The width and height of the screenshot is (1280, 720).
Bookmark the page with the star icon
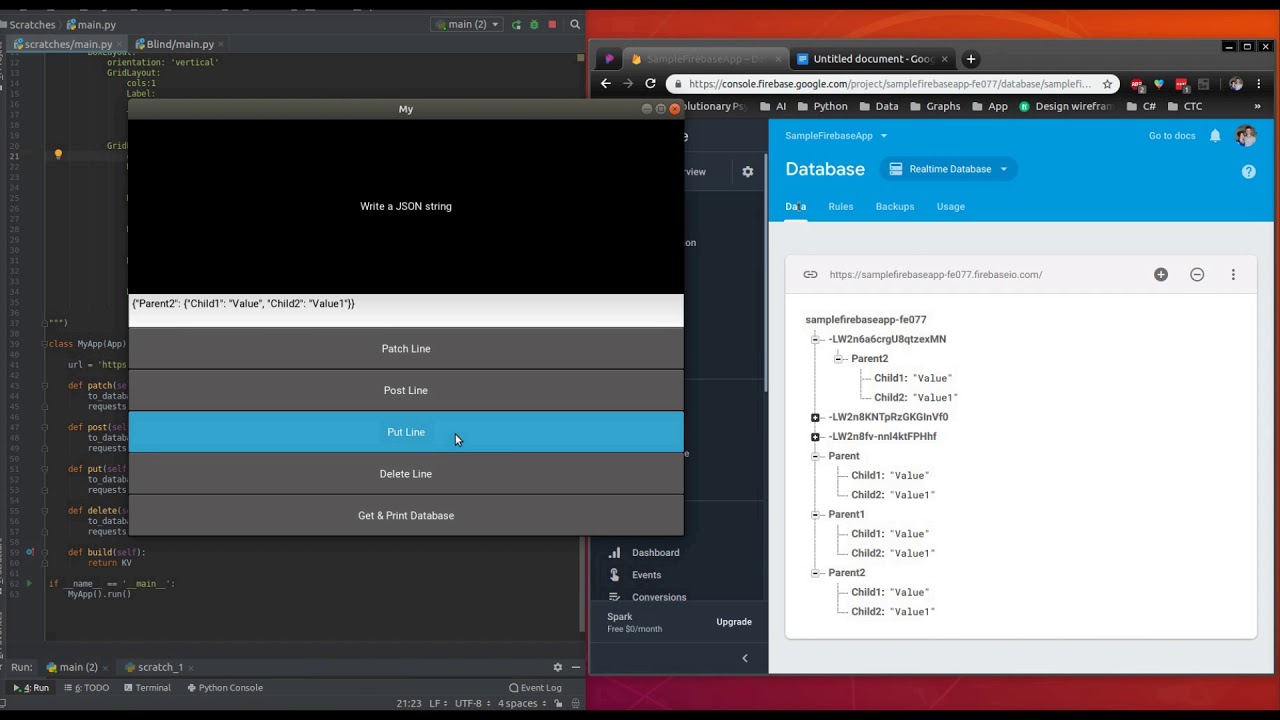pyautogui.click(x=1107, y=84)
